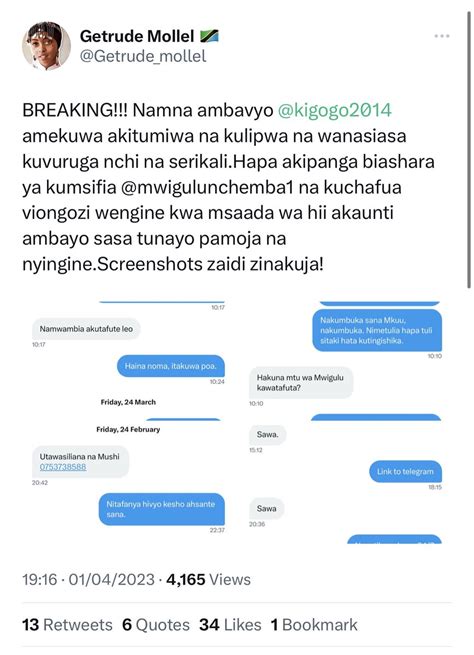
Task: Open the right chat screenshot image
Action: coord(345,421)
